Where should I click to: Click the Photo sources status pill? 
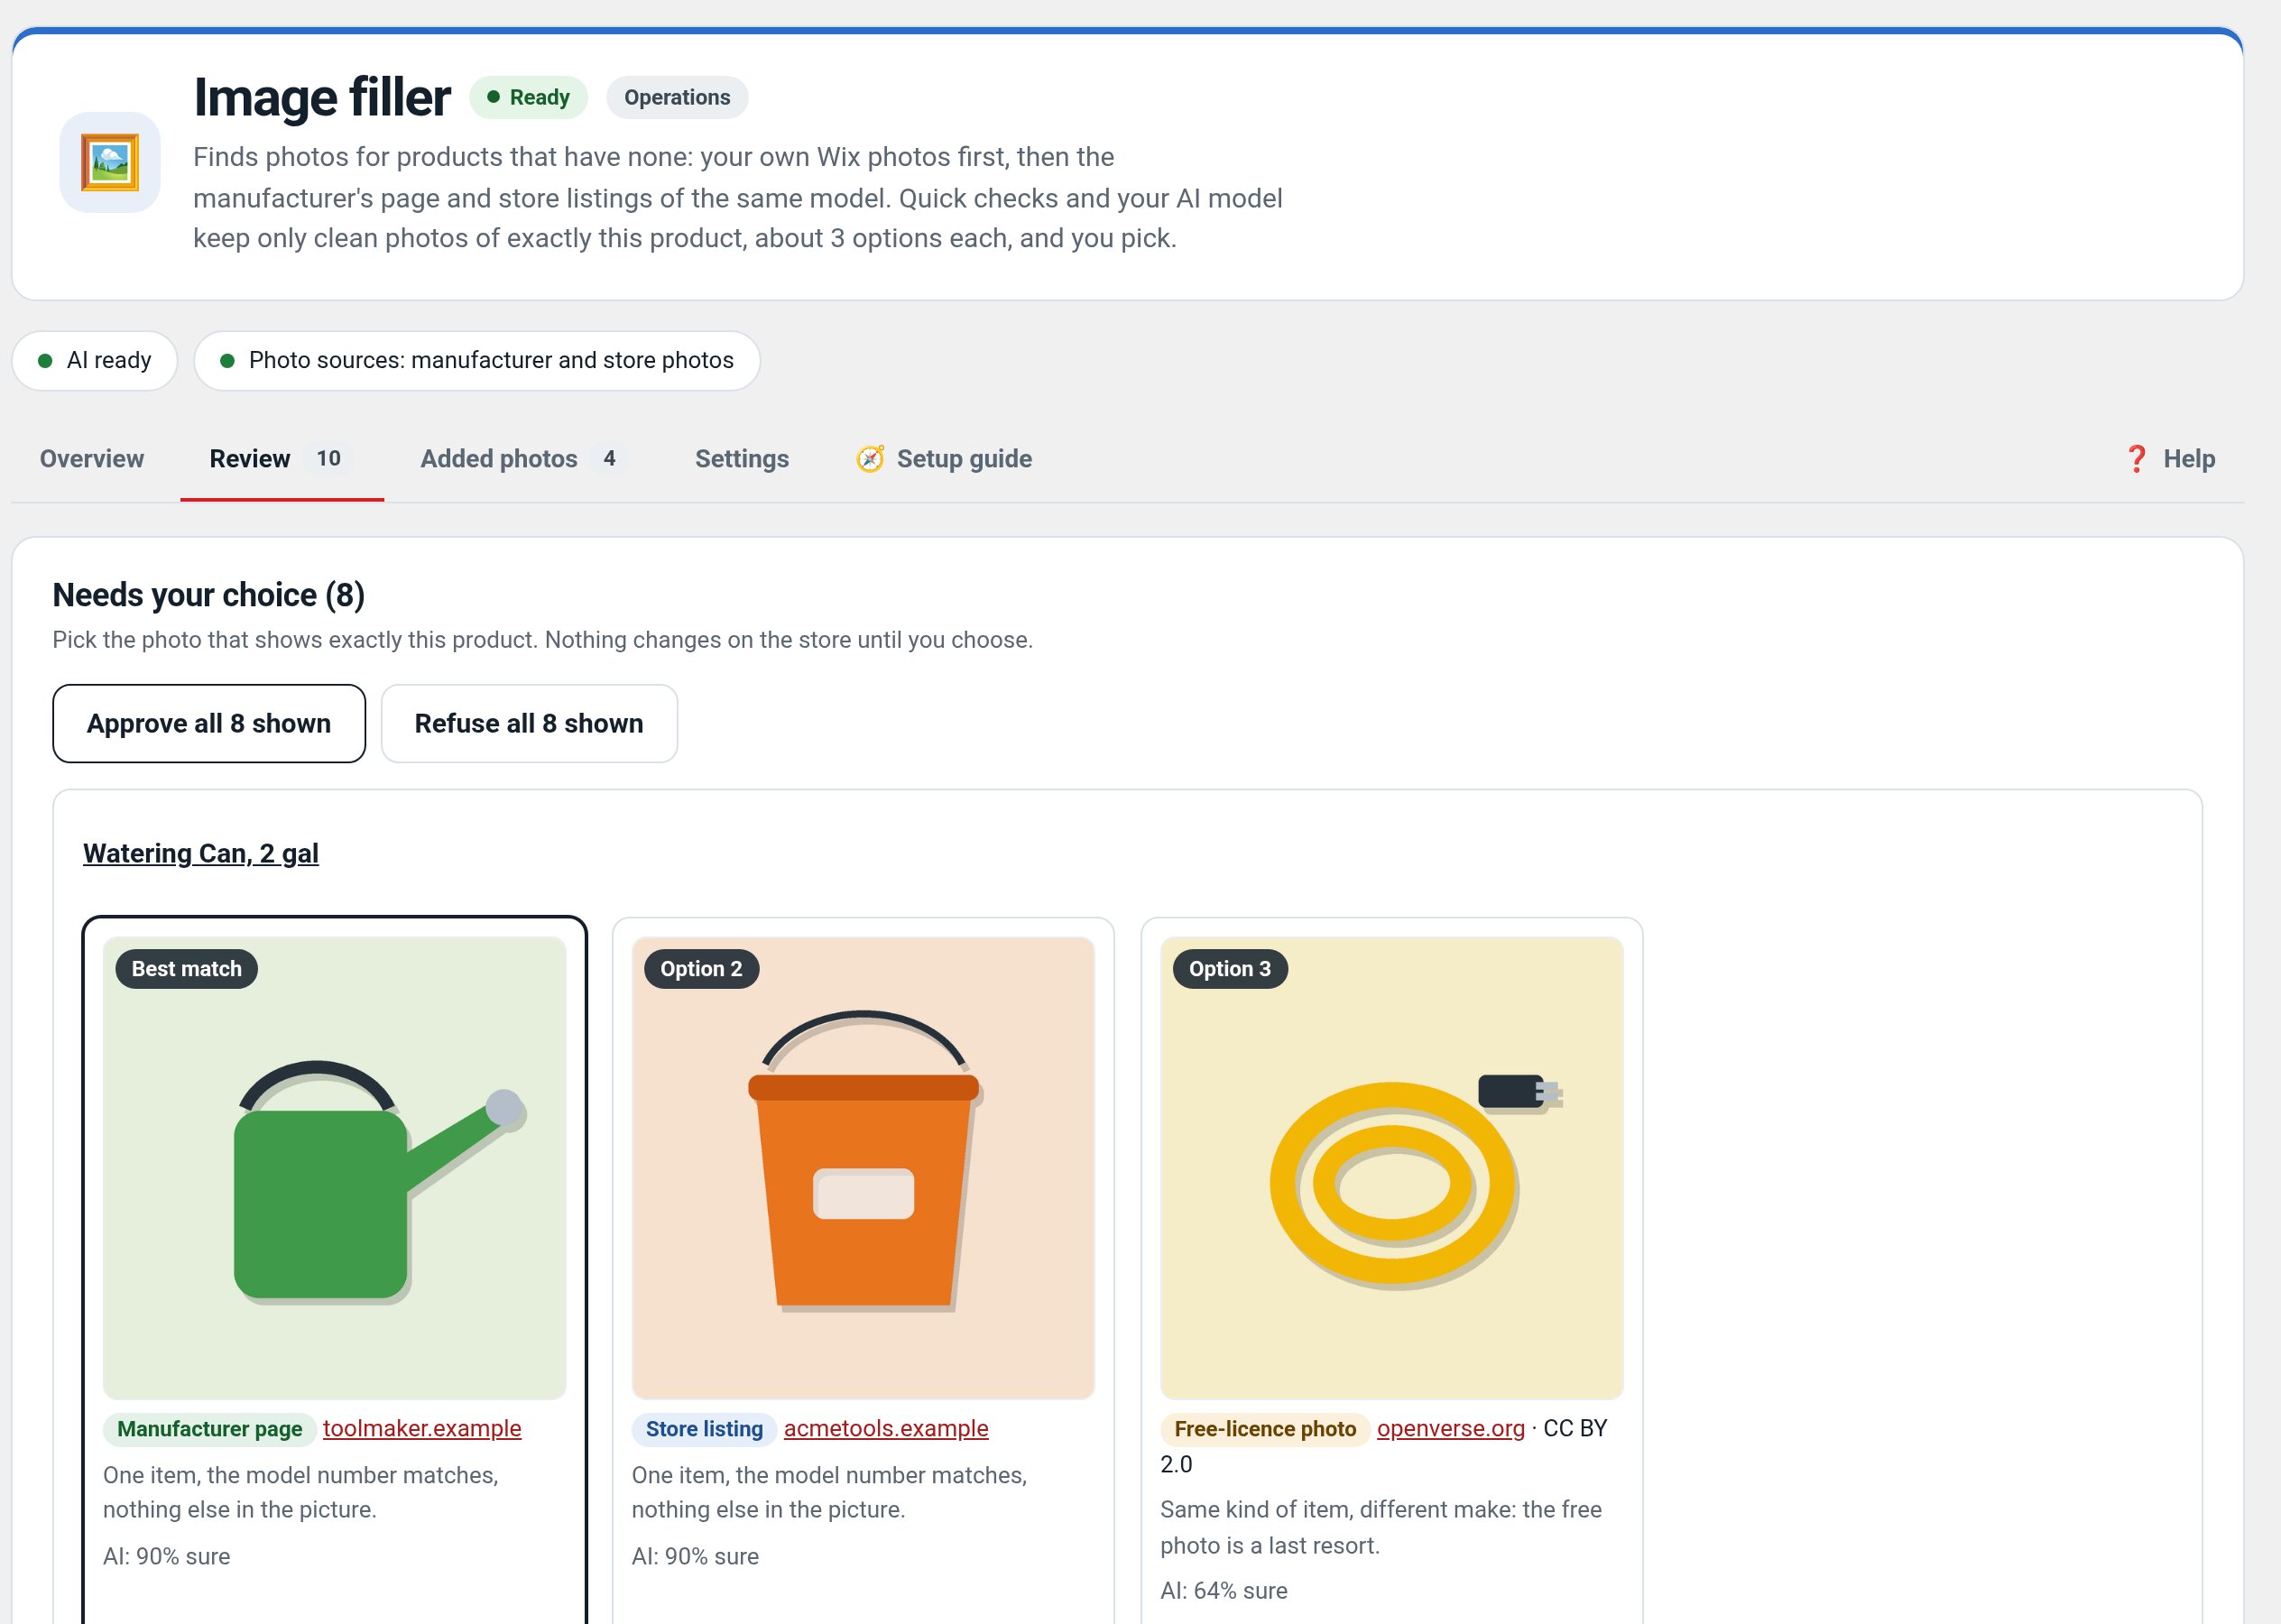click(477, 360)
